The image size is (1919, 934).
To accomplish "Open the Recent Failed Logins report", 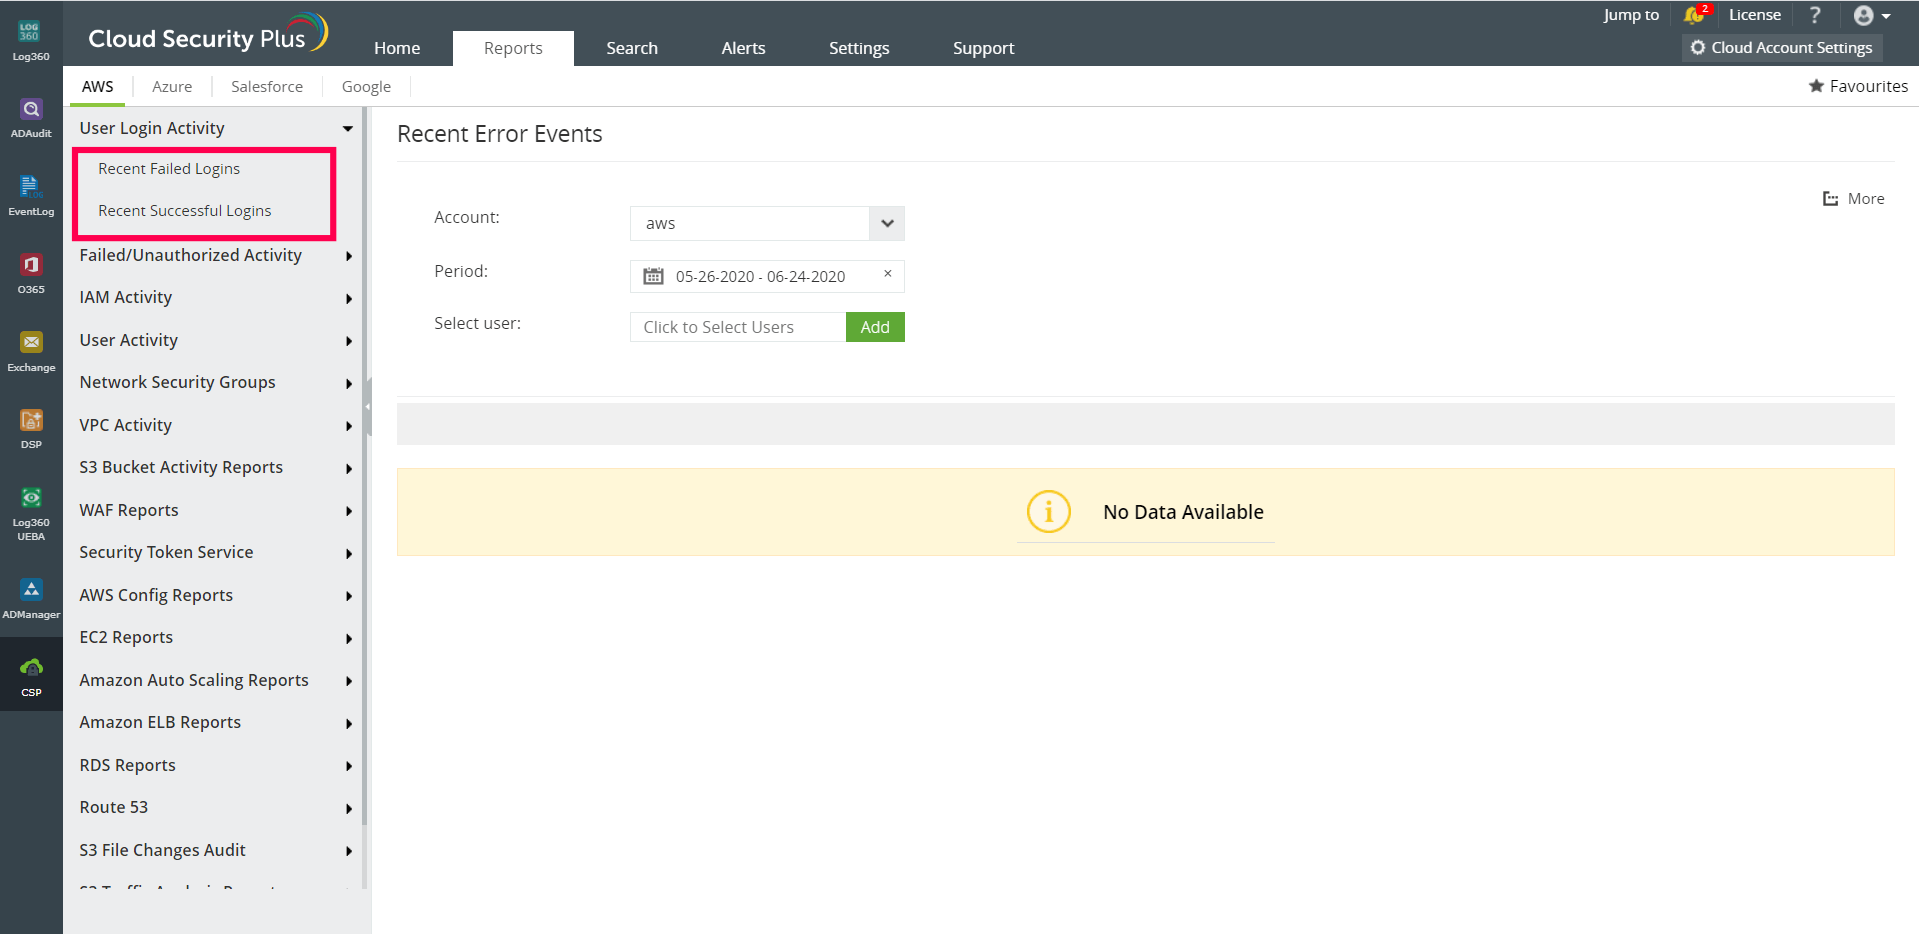I will pyautogui.click(x=169, y=169).
